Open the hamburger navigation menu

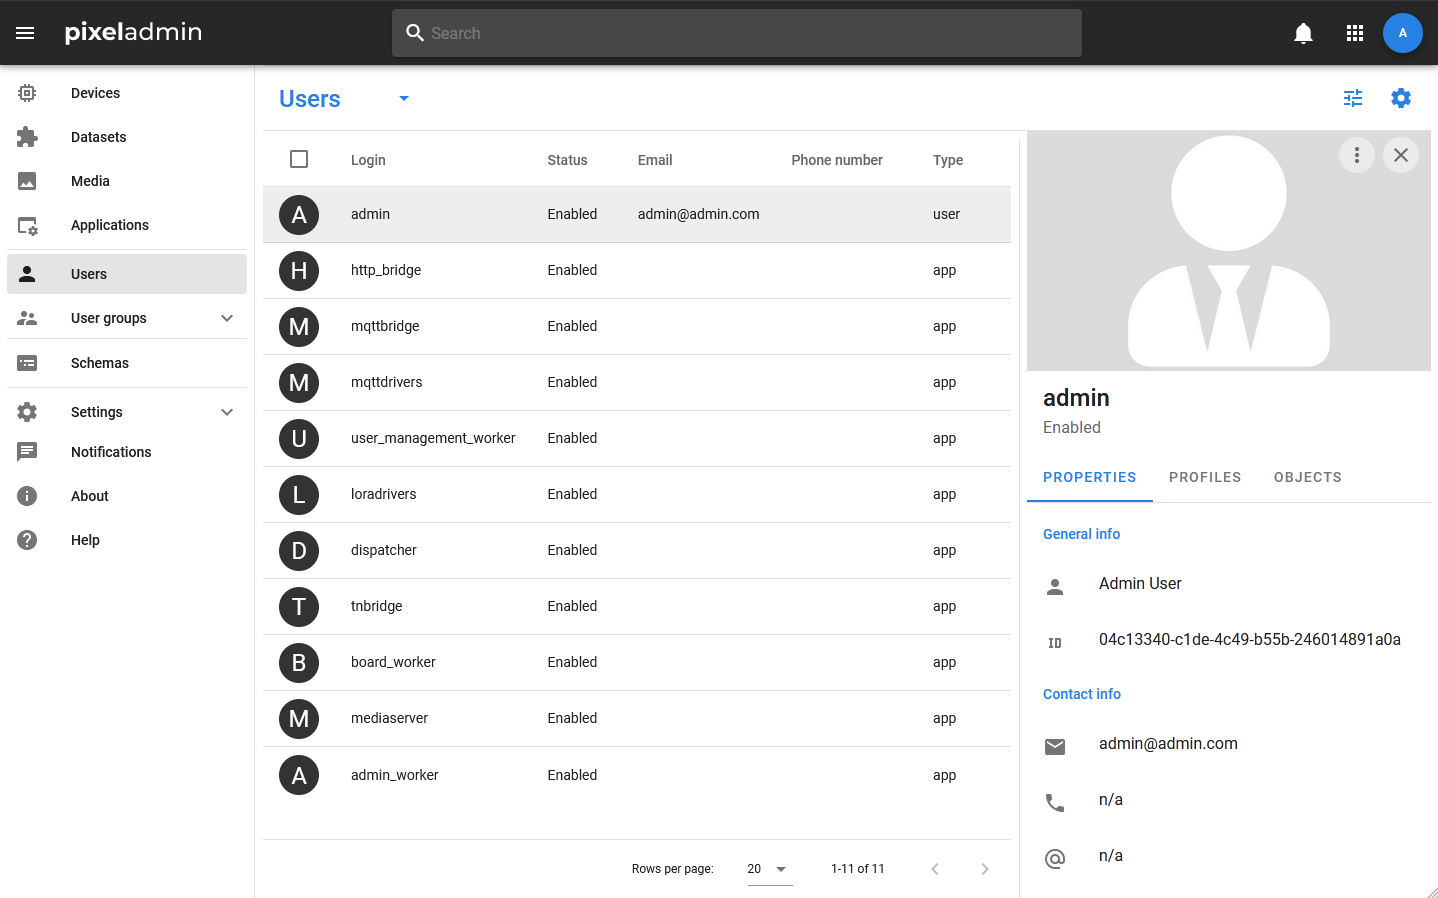[25, 33]
